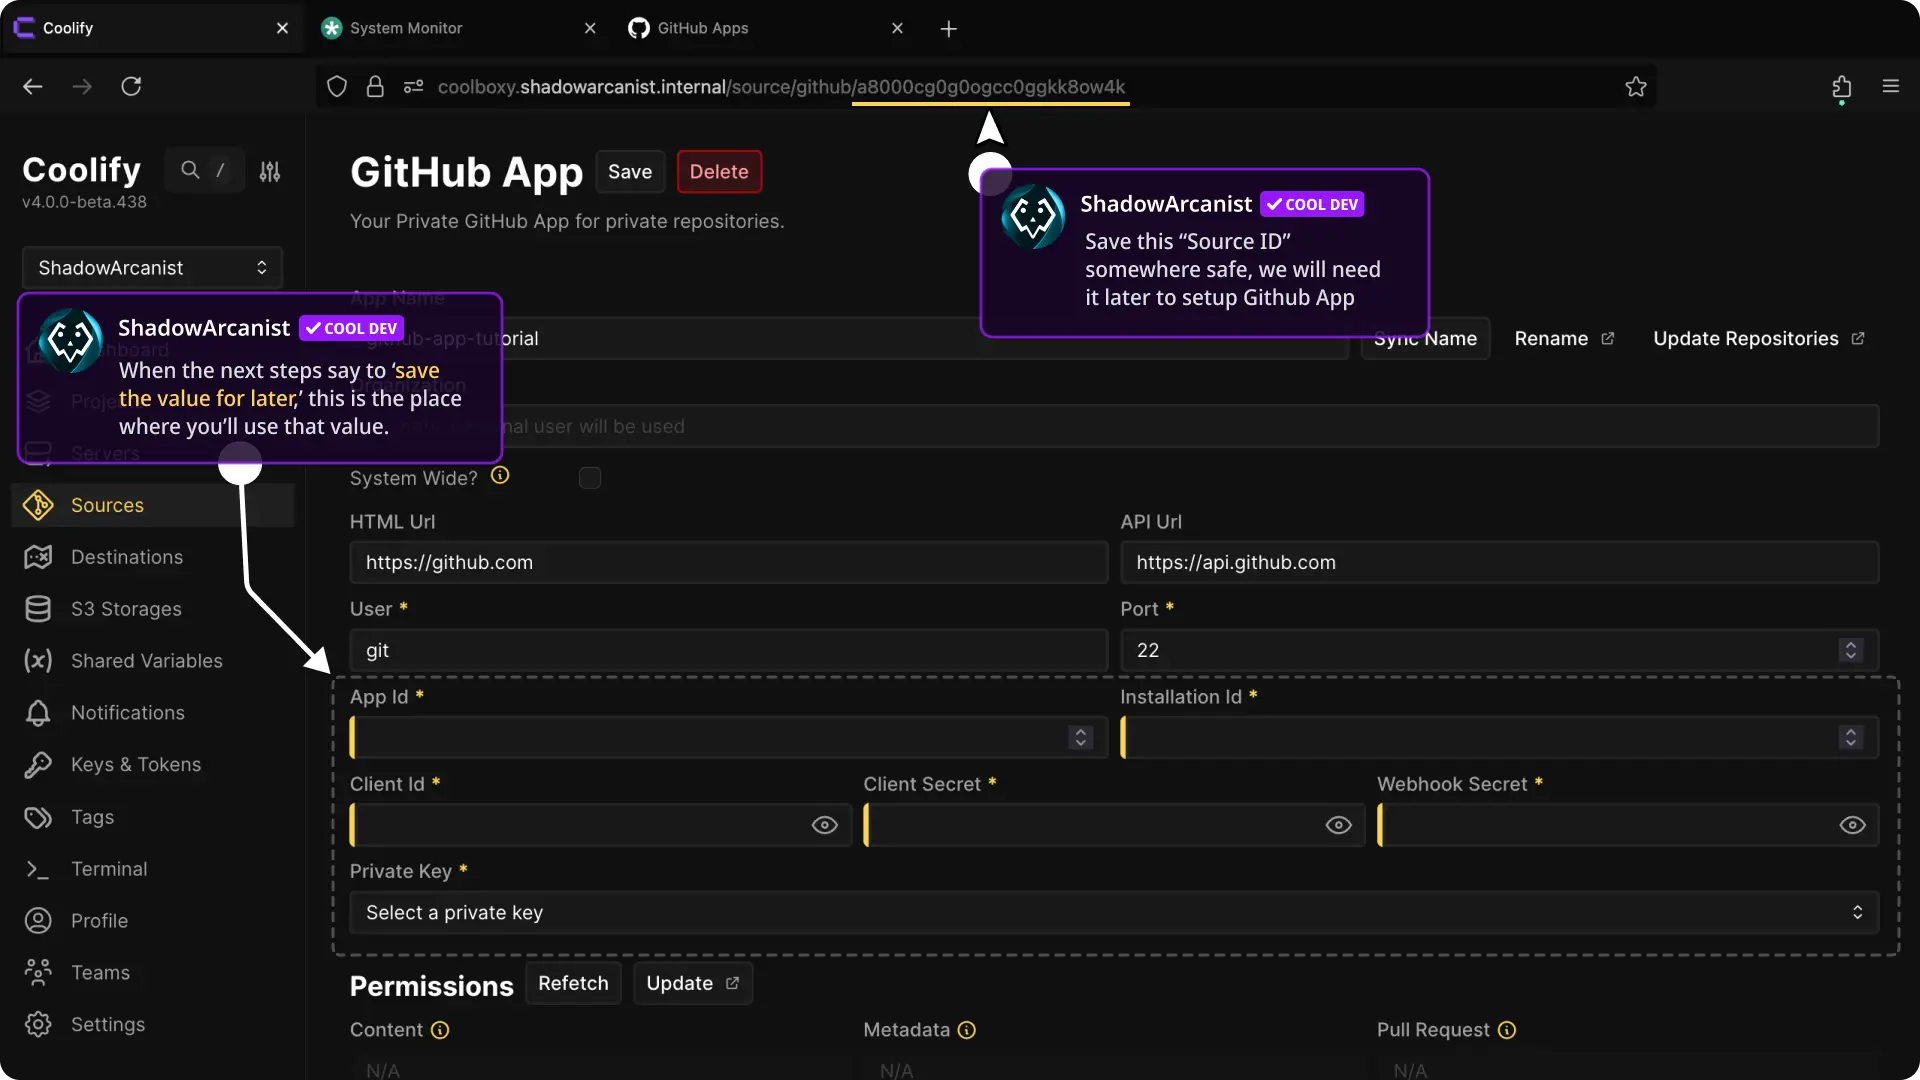Open Keys & Tokens key icon
The image size is (1920, 1080).
pyautogui.click(x=38, y=765)
